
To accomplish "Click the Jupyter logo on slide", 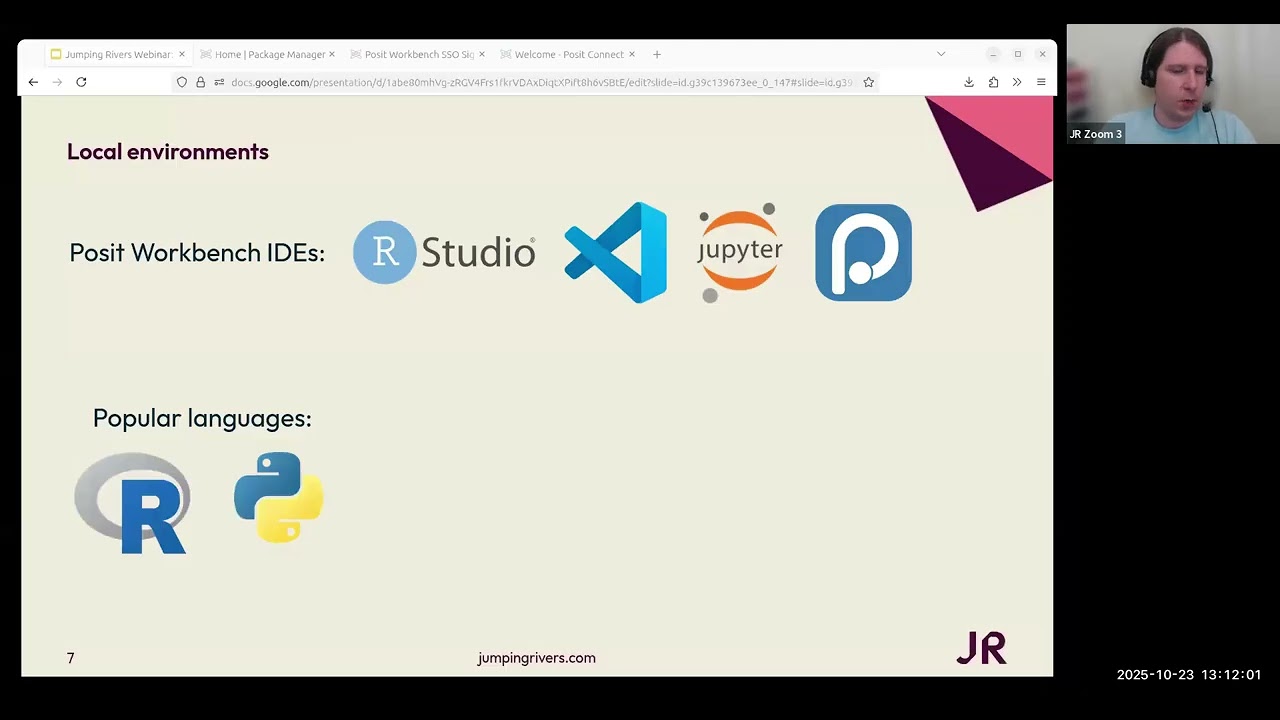I will 740,252.
